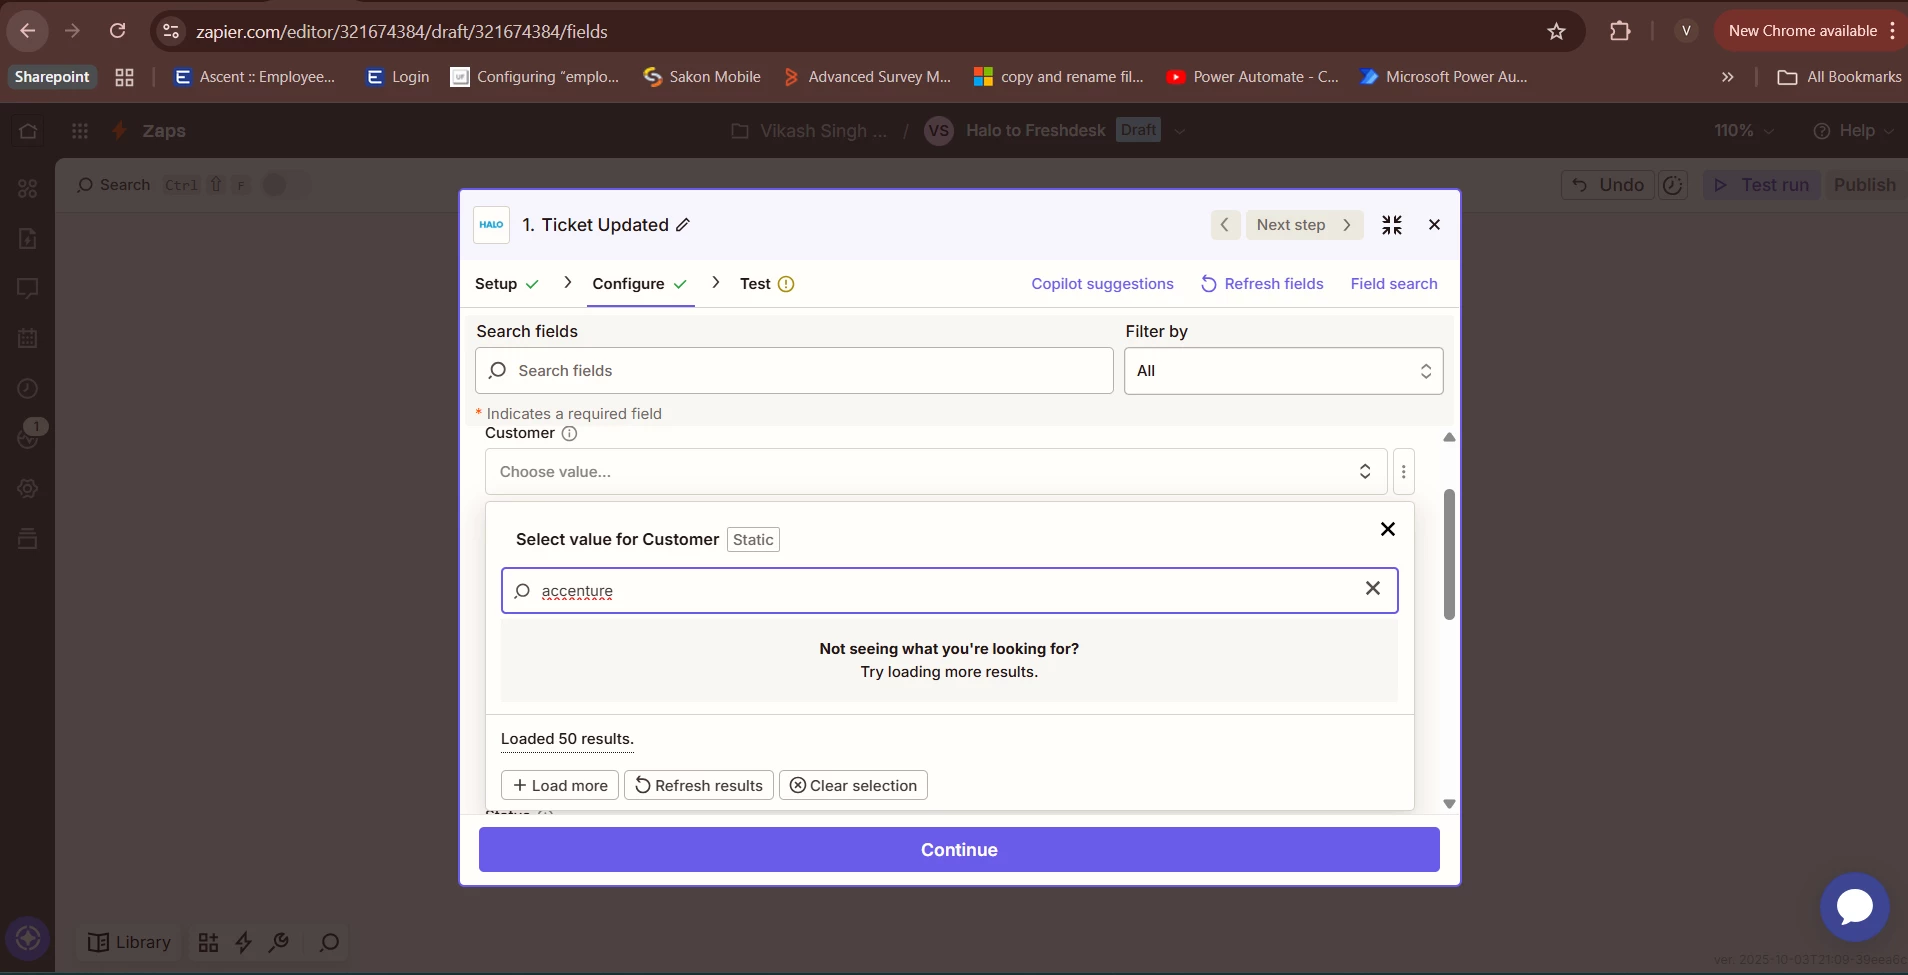
Task: Click the browser address bar URL
Action: click(x=401, y=32)
